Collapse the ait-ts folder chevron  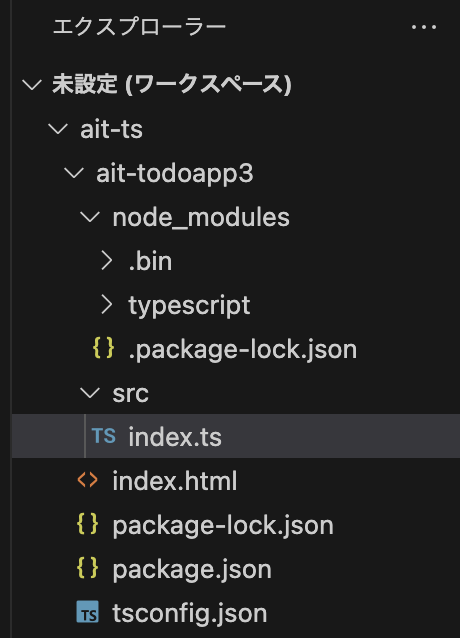pyautogui.click(x=58, y=129)
